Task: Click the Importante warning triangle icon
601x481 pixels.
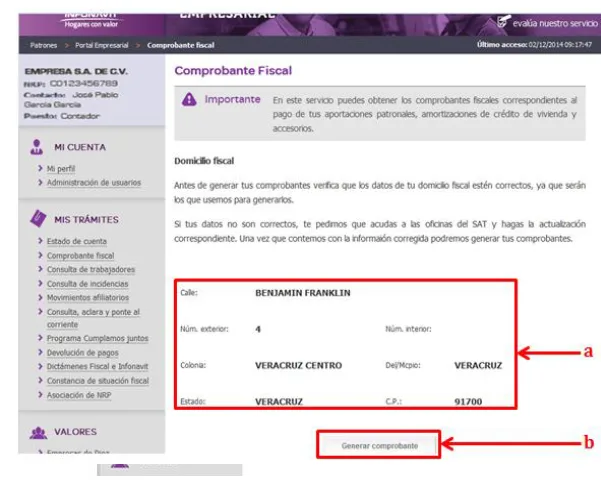Action: (x=189, y=100)
